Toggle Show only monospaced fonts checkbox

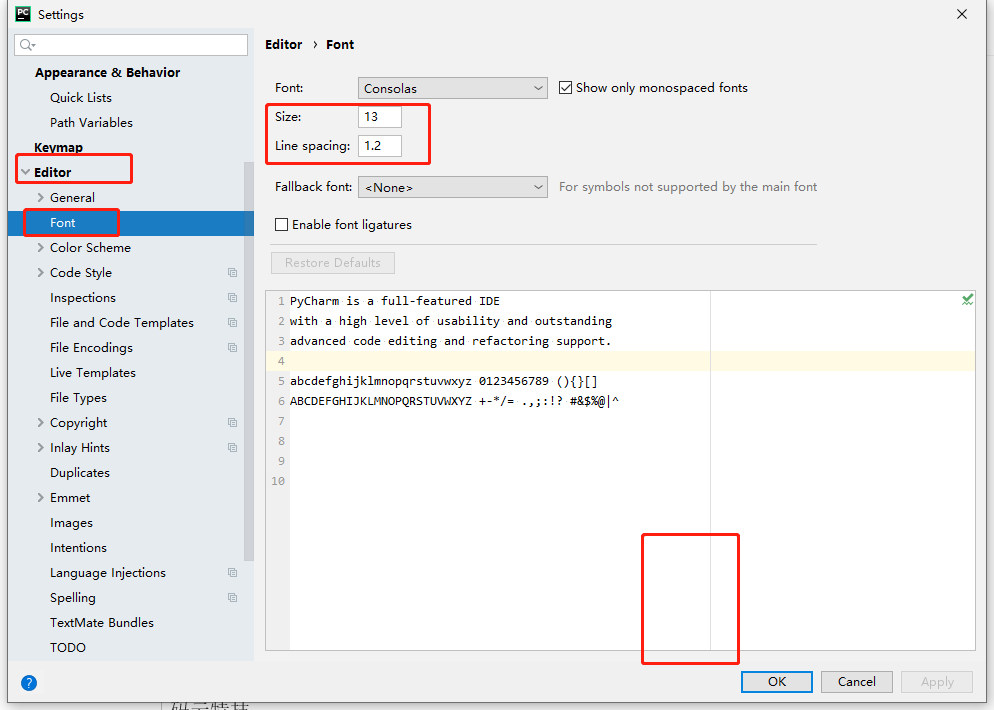[x=565, y=87]
